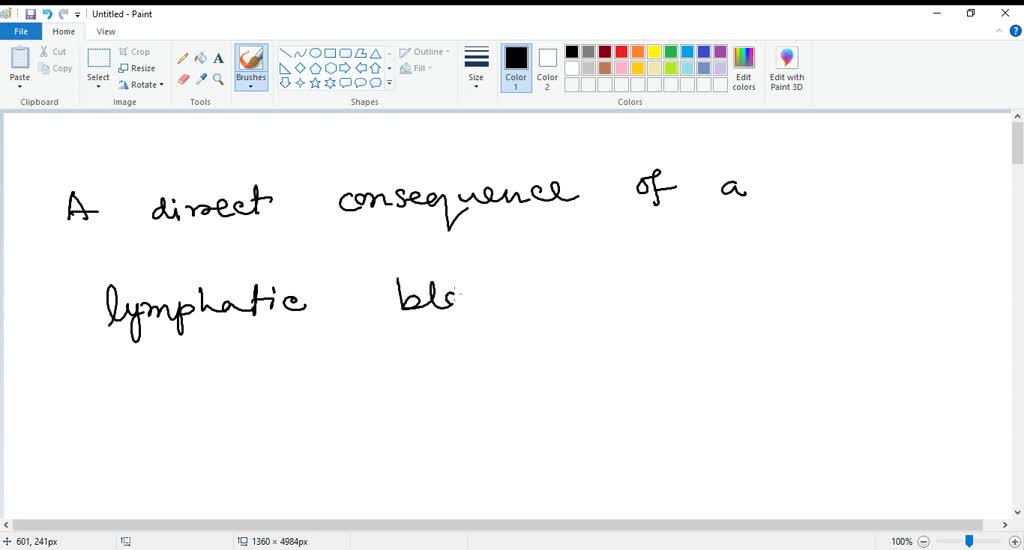Pick the green color swatch

pos(671,52)
